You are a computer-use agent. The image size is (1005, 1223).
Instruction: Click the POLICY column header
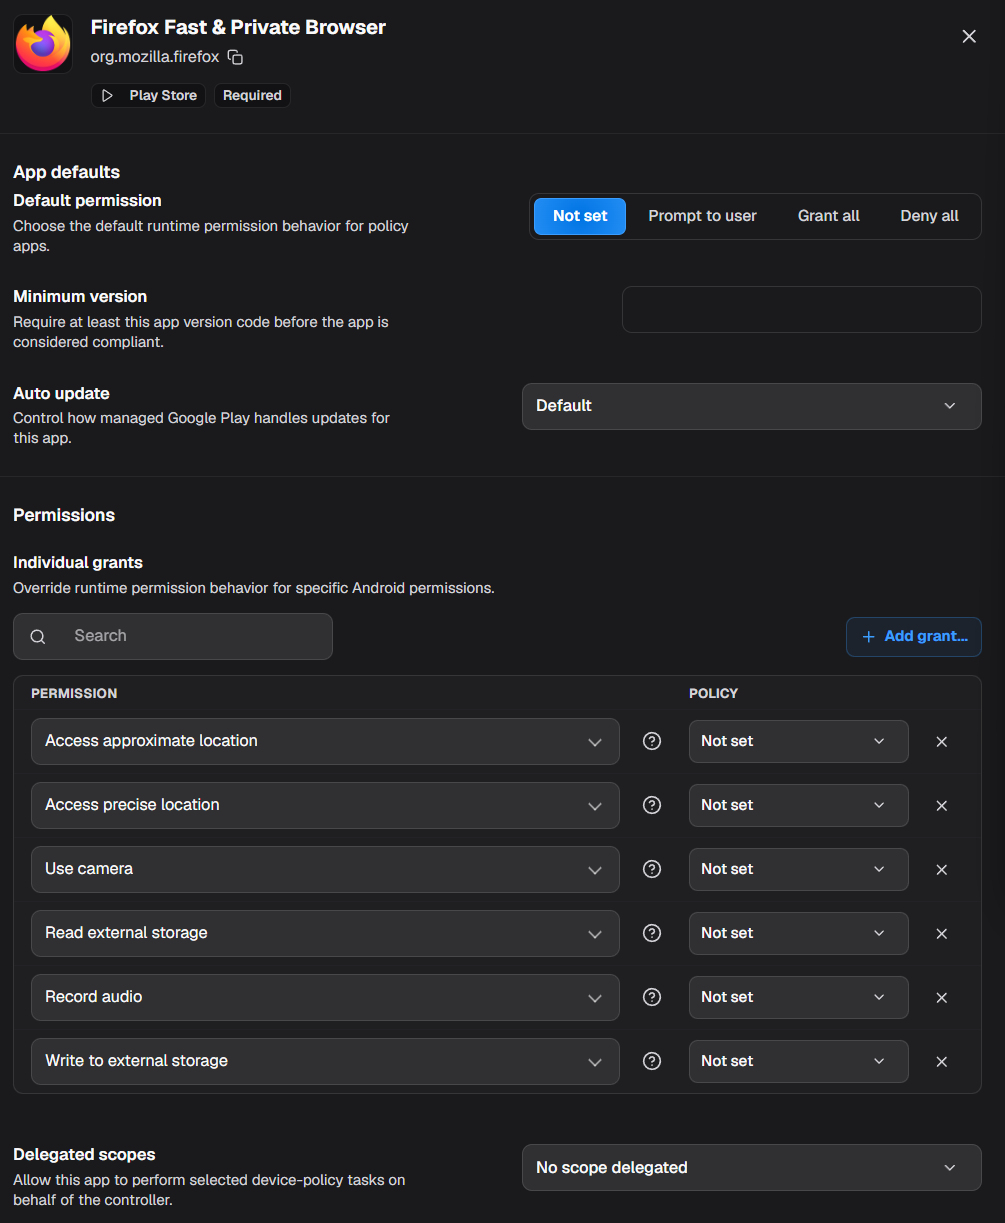pos(713,693)
